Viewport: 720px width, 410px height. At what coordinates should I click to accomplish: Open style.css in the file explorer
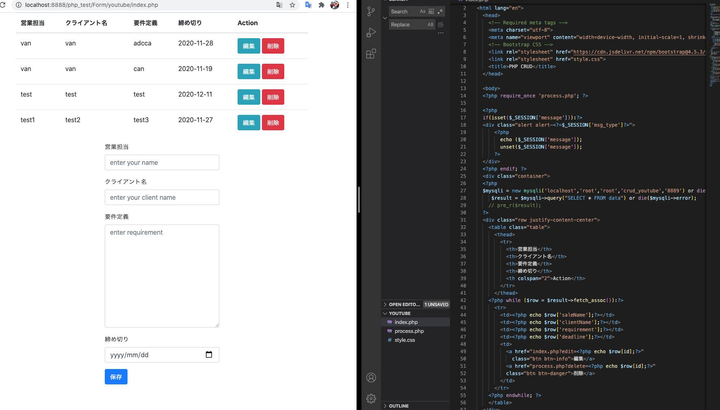[405, 340]
